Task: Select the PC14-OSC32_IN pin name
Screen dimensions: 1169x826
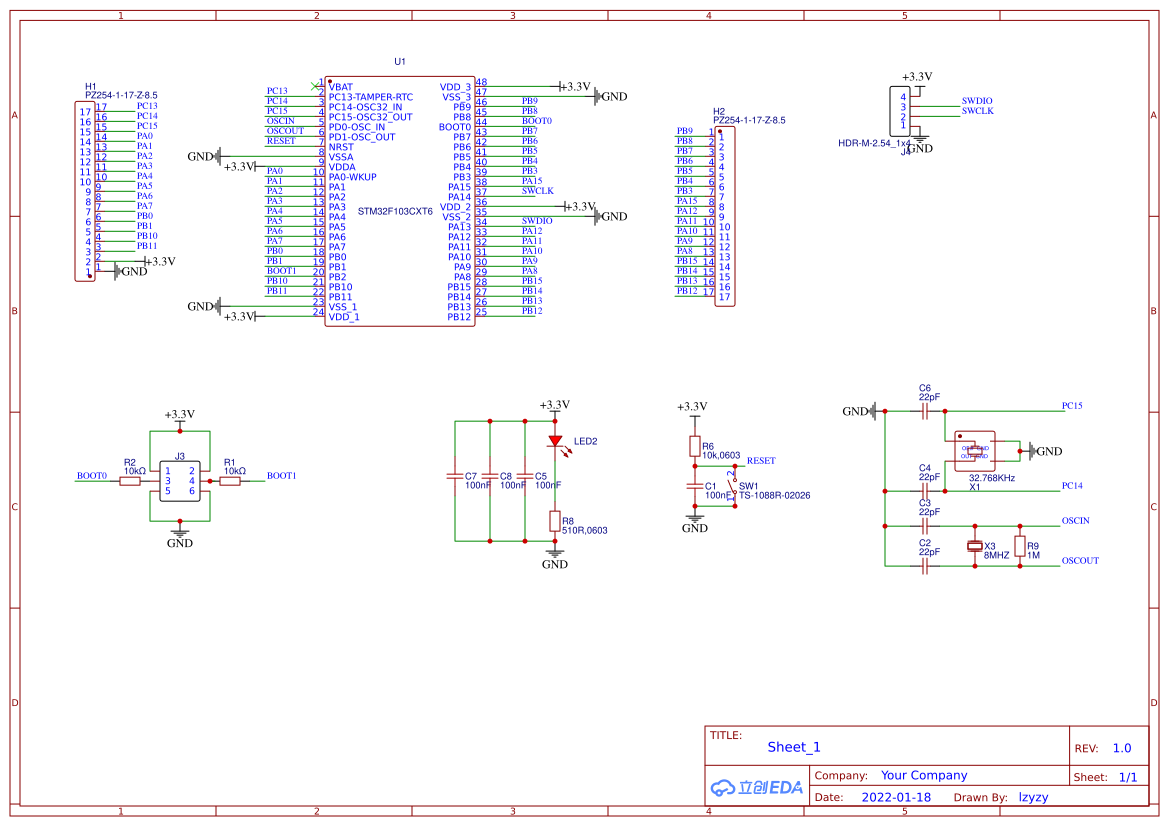Action: tap(365, 107)
